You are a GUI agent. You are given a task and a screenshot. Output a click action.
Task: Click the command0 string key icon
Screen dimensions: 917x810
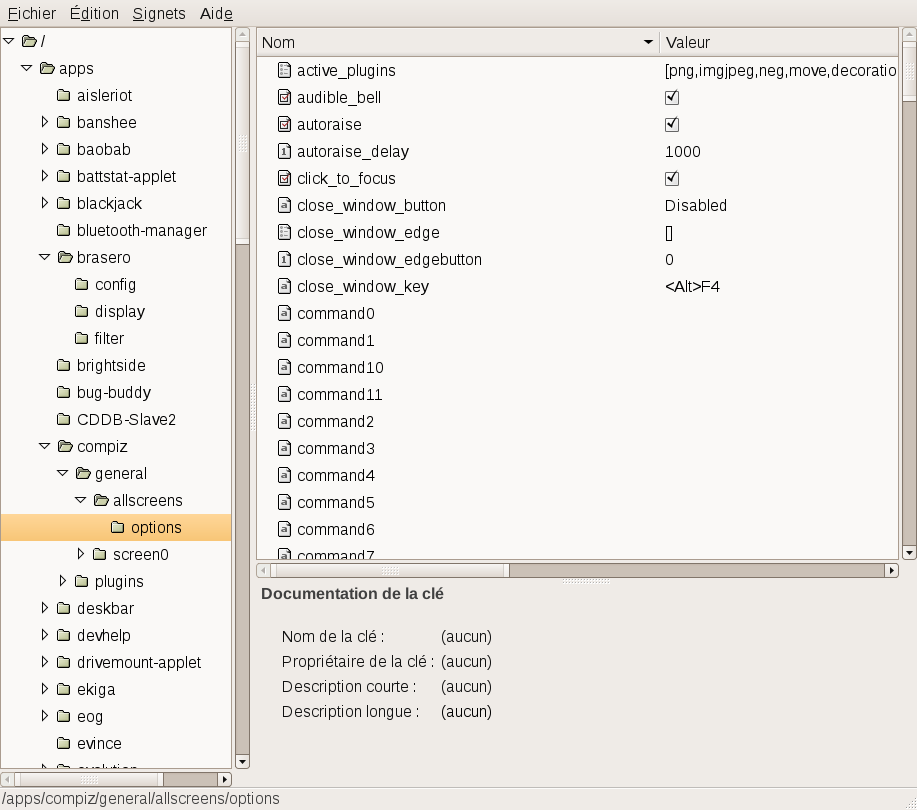(284, 313)
